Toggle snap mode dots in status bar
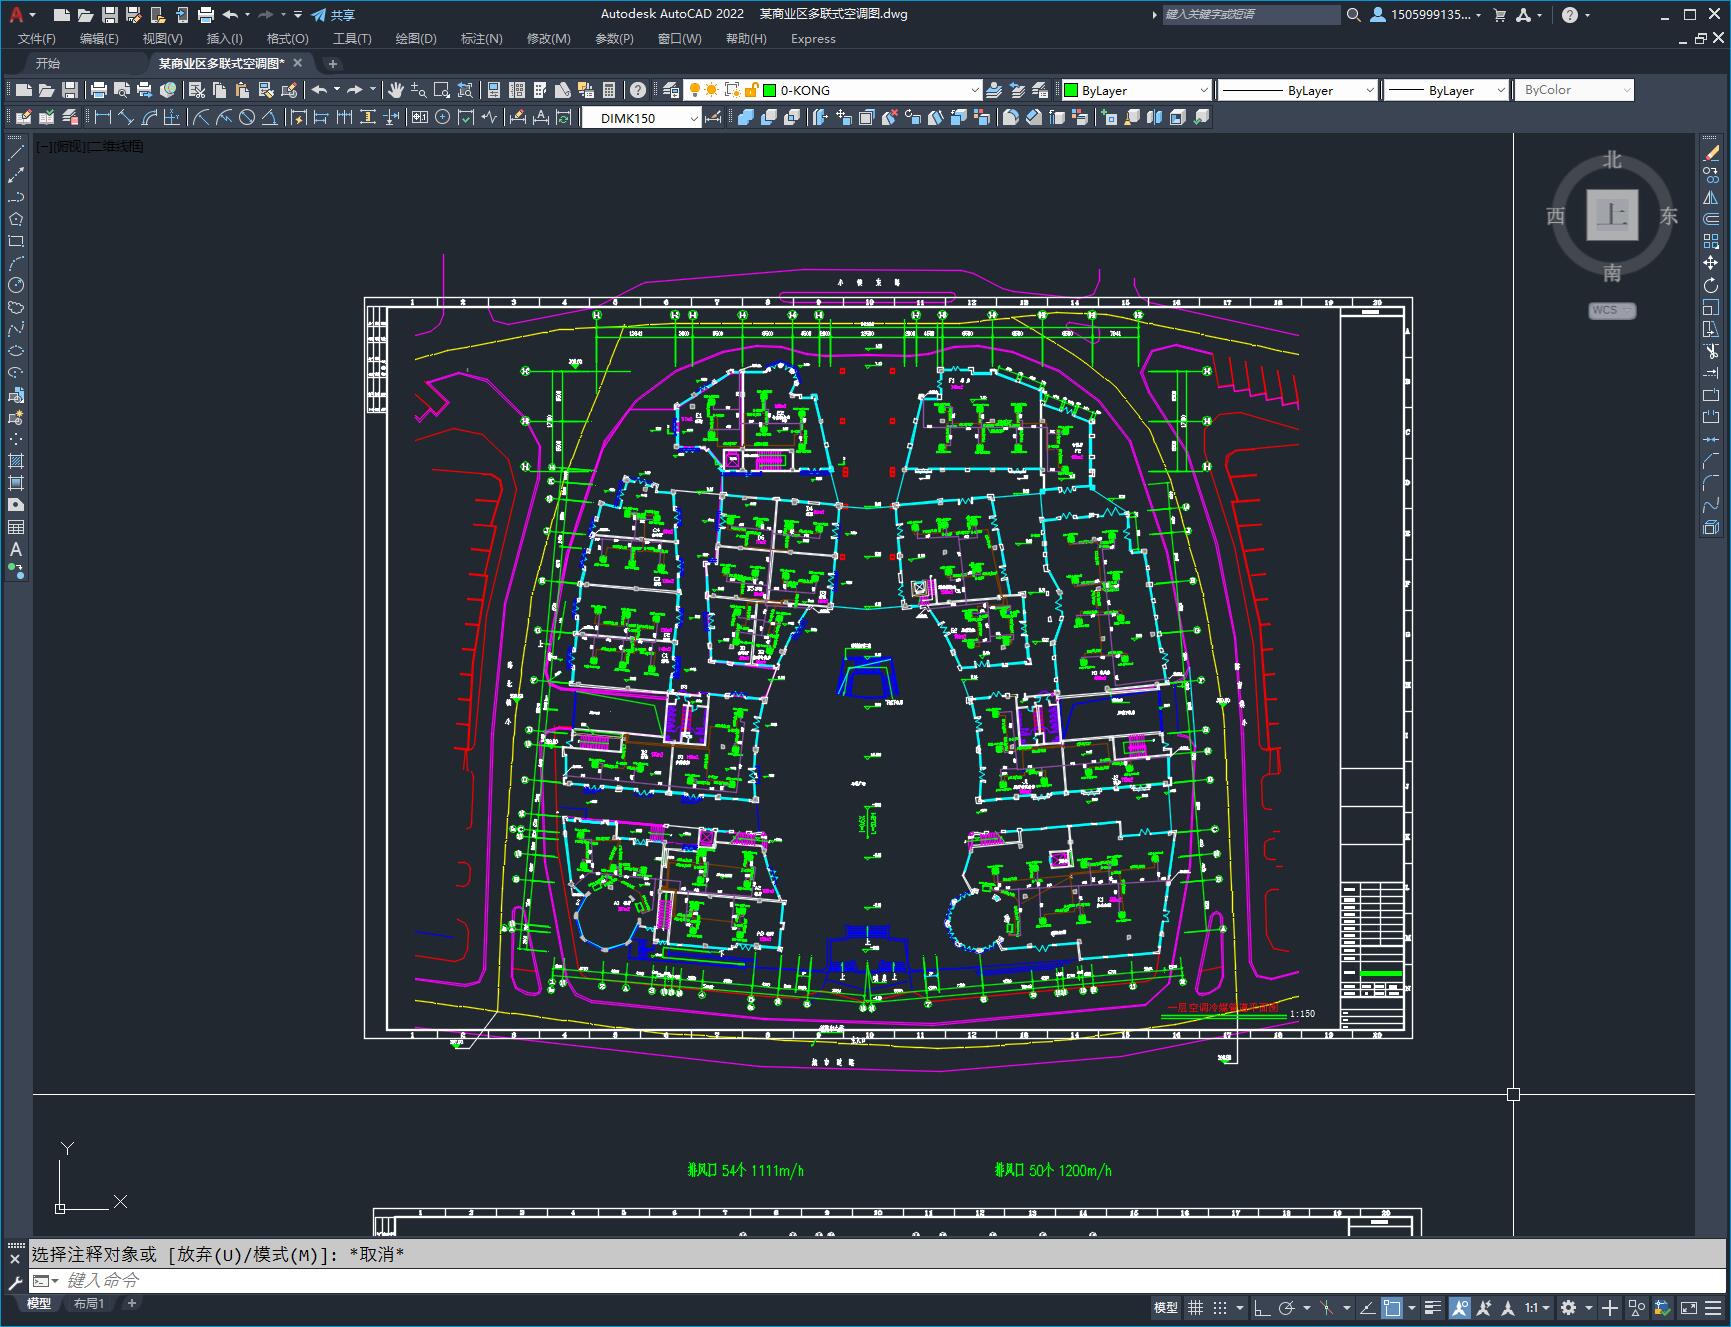Screen dimensions: 1731x1327 (1220, 1307)
